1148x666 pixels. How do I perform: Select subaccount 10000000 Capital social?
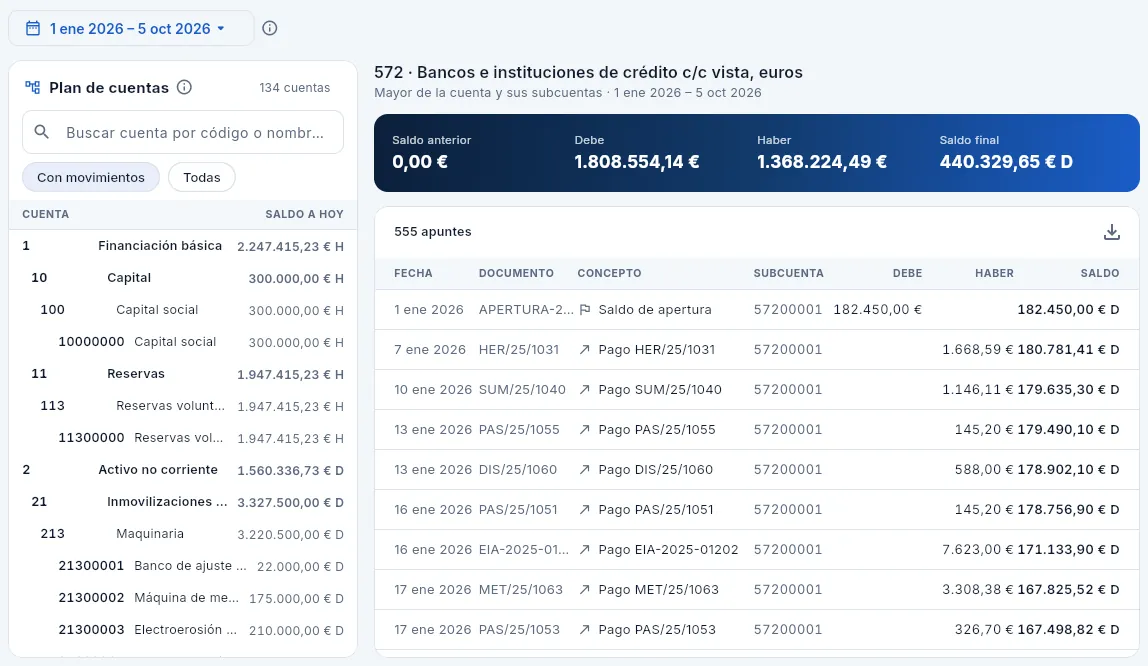[x=183, y=342]
